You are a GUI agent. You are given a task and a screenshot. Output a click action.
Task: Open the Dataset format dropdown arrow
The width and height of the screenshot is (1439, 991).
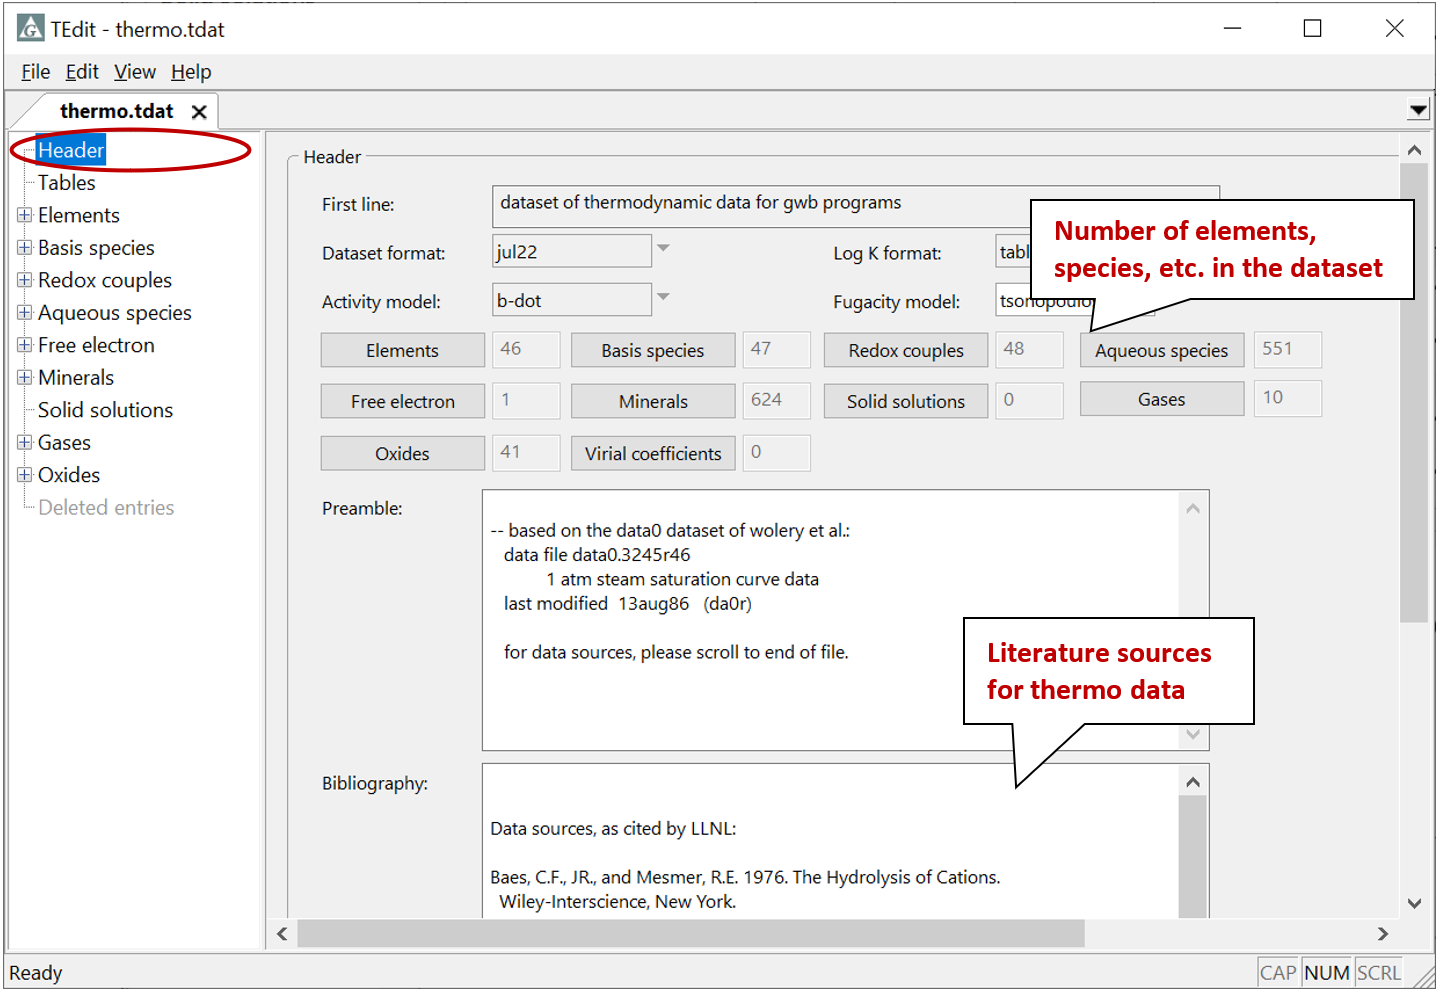tap(663, 249)
